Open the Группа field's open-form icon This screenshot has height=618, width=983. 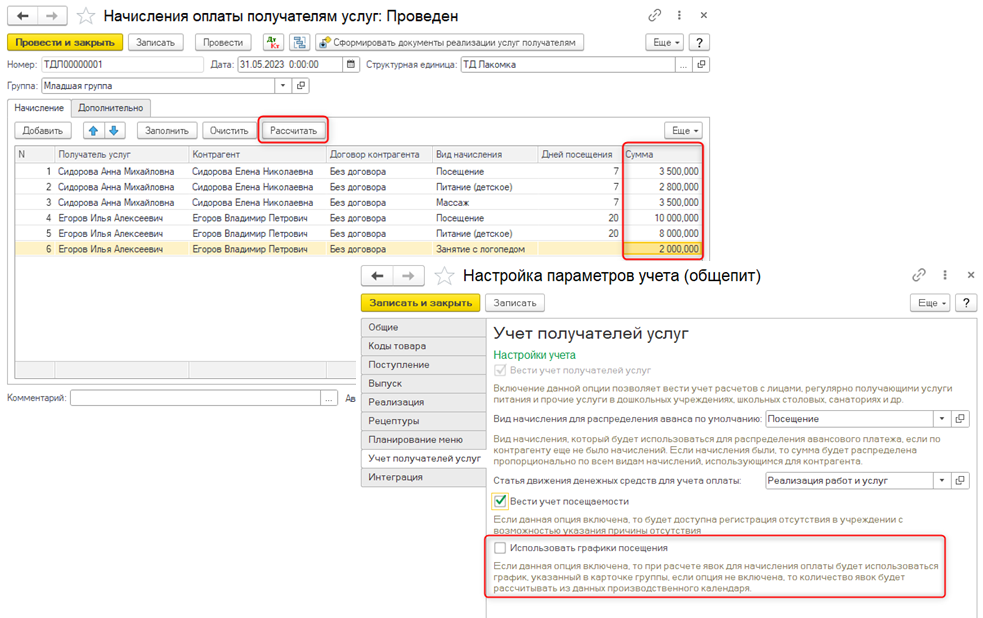(x=300, y=86)
